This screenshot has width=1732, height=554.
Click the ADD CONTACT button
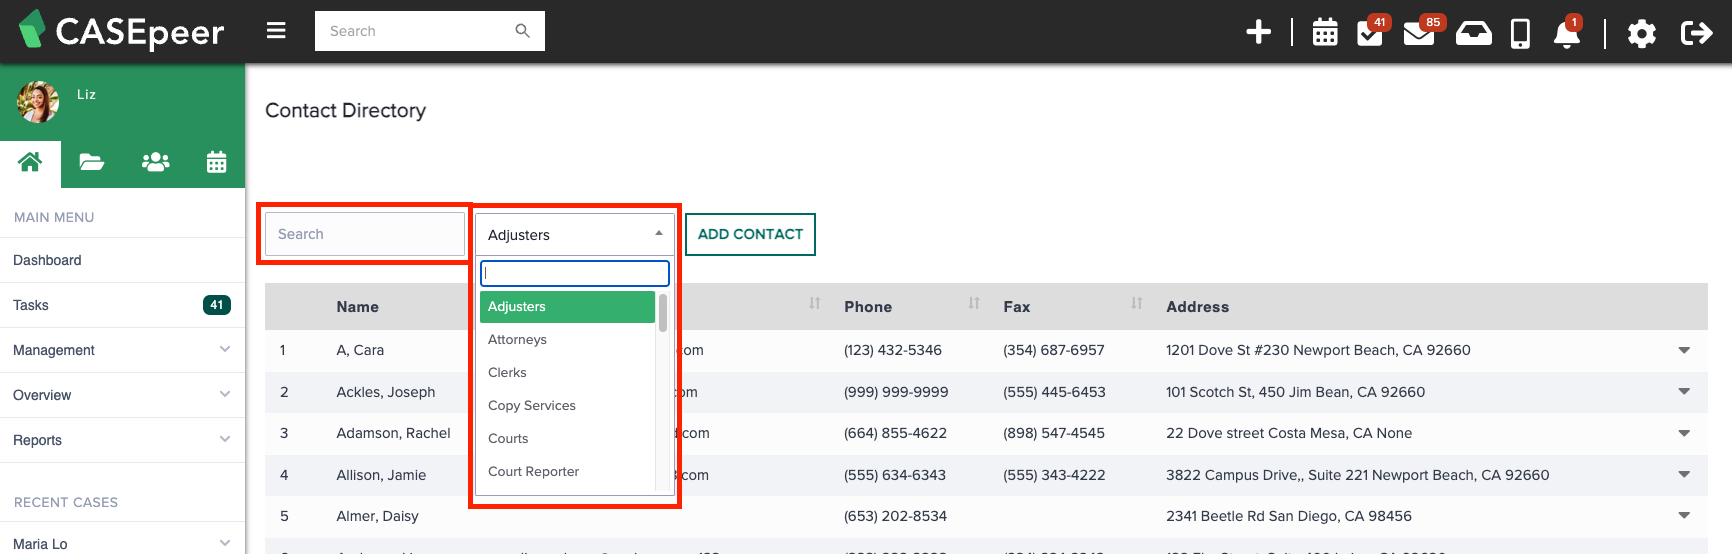[x=750, y=234]
